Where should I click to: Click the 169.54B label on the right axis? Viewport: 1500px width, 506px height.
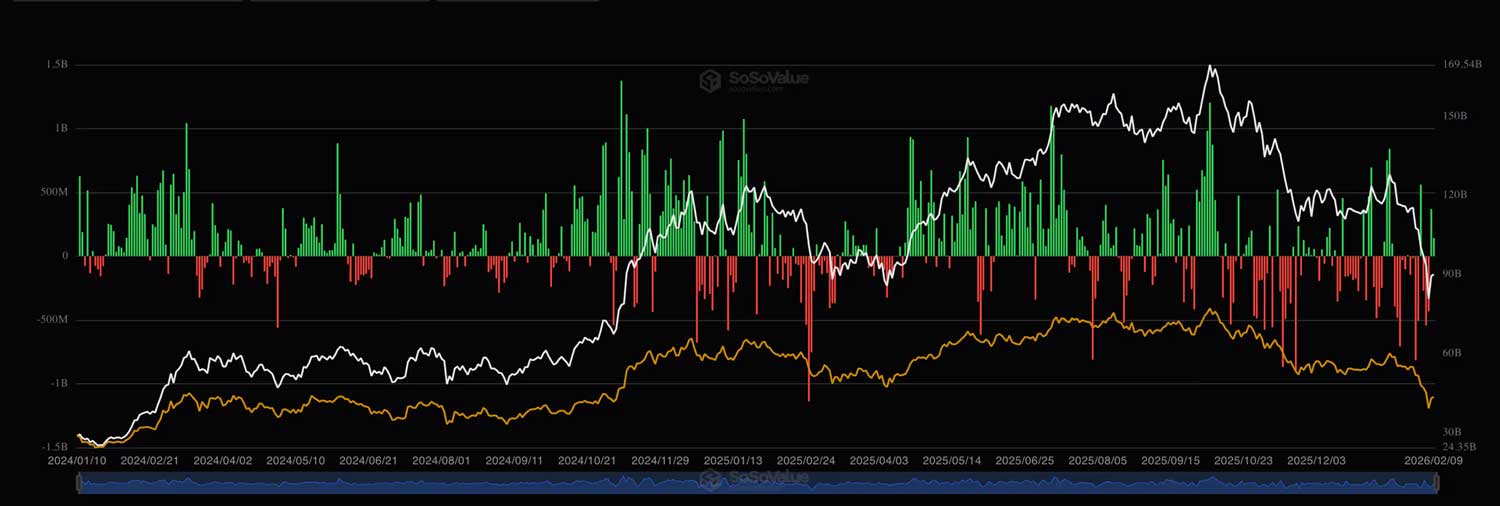[1464, 65]
